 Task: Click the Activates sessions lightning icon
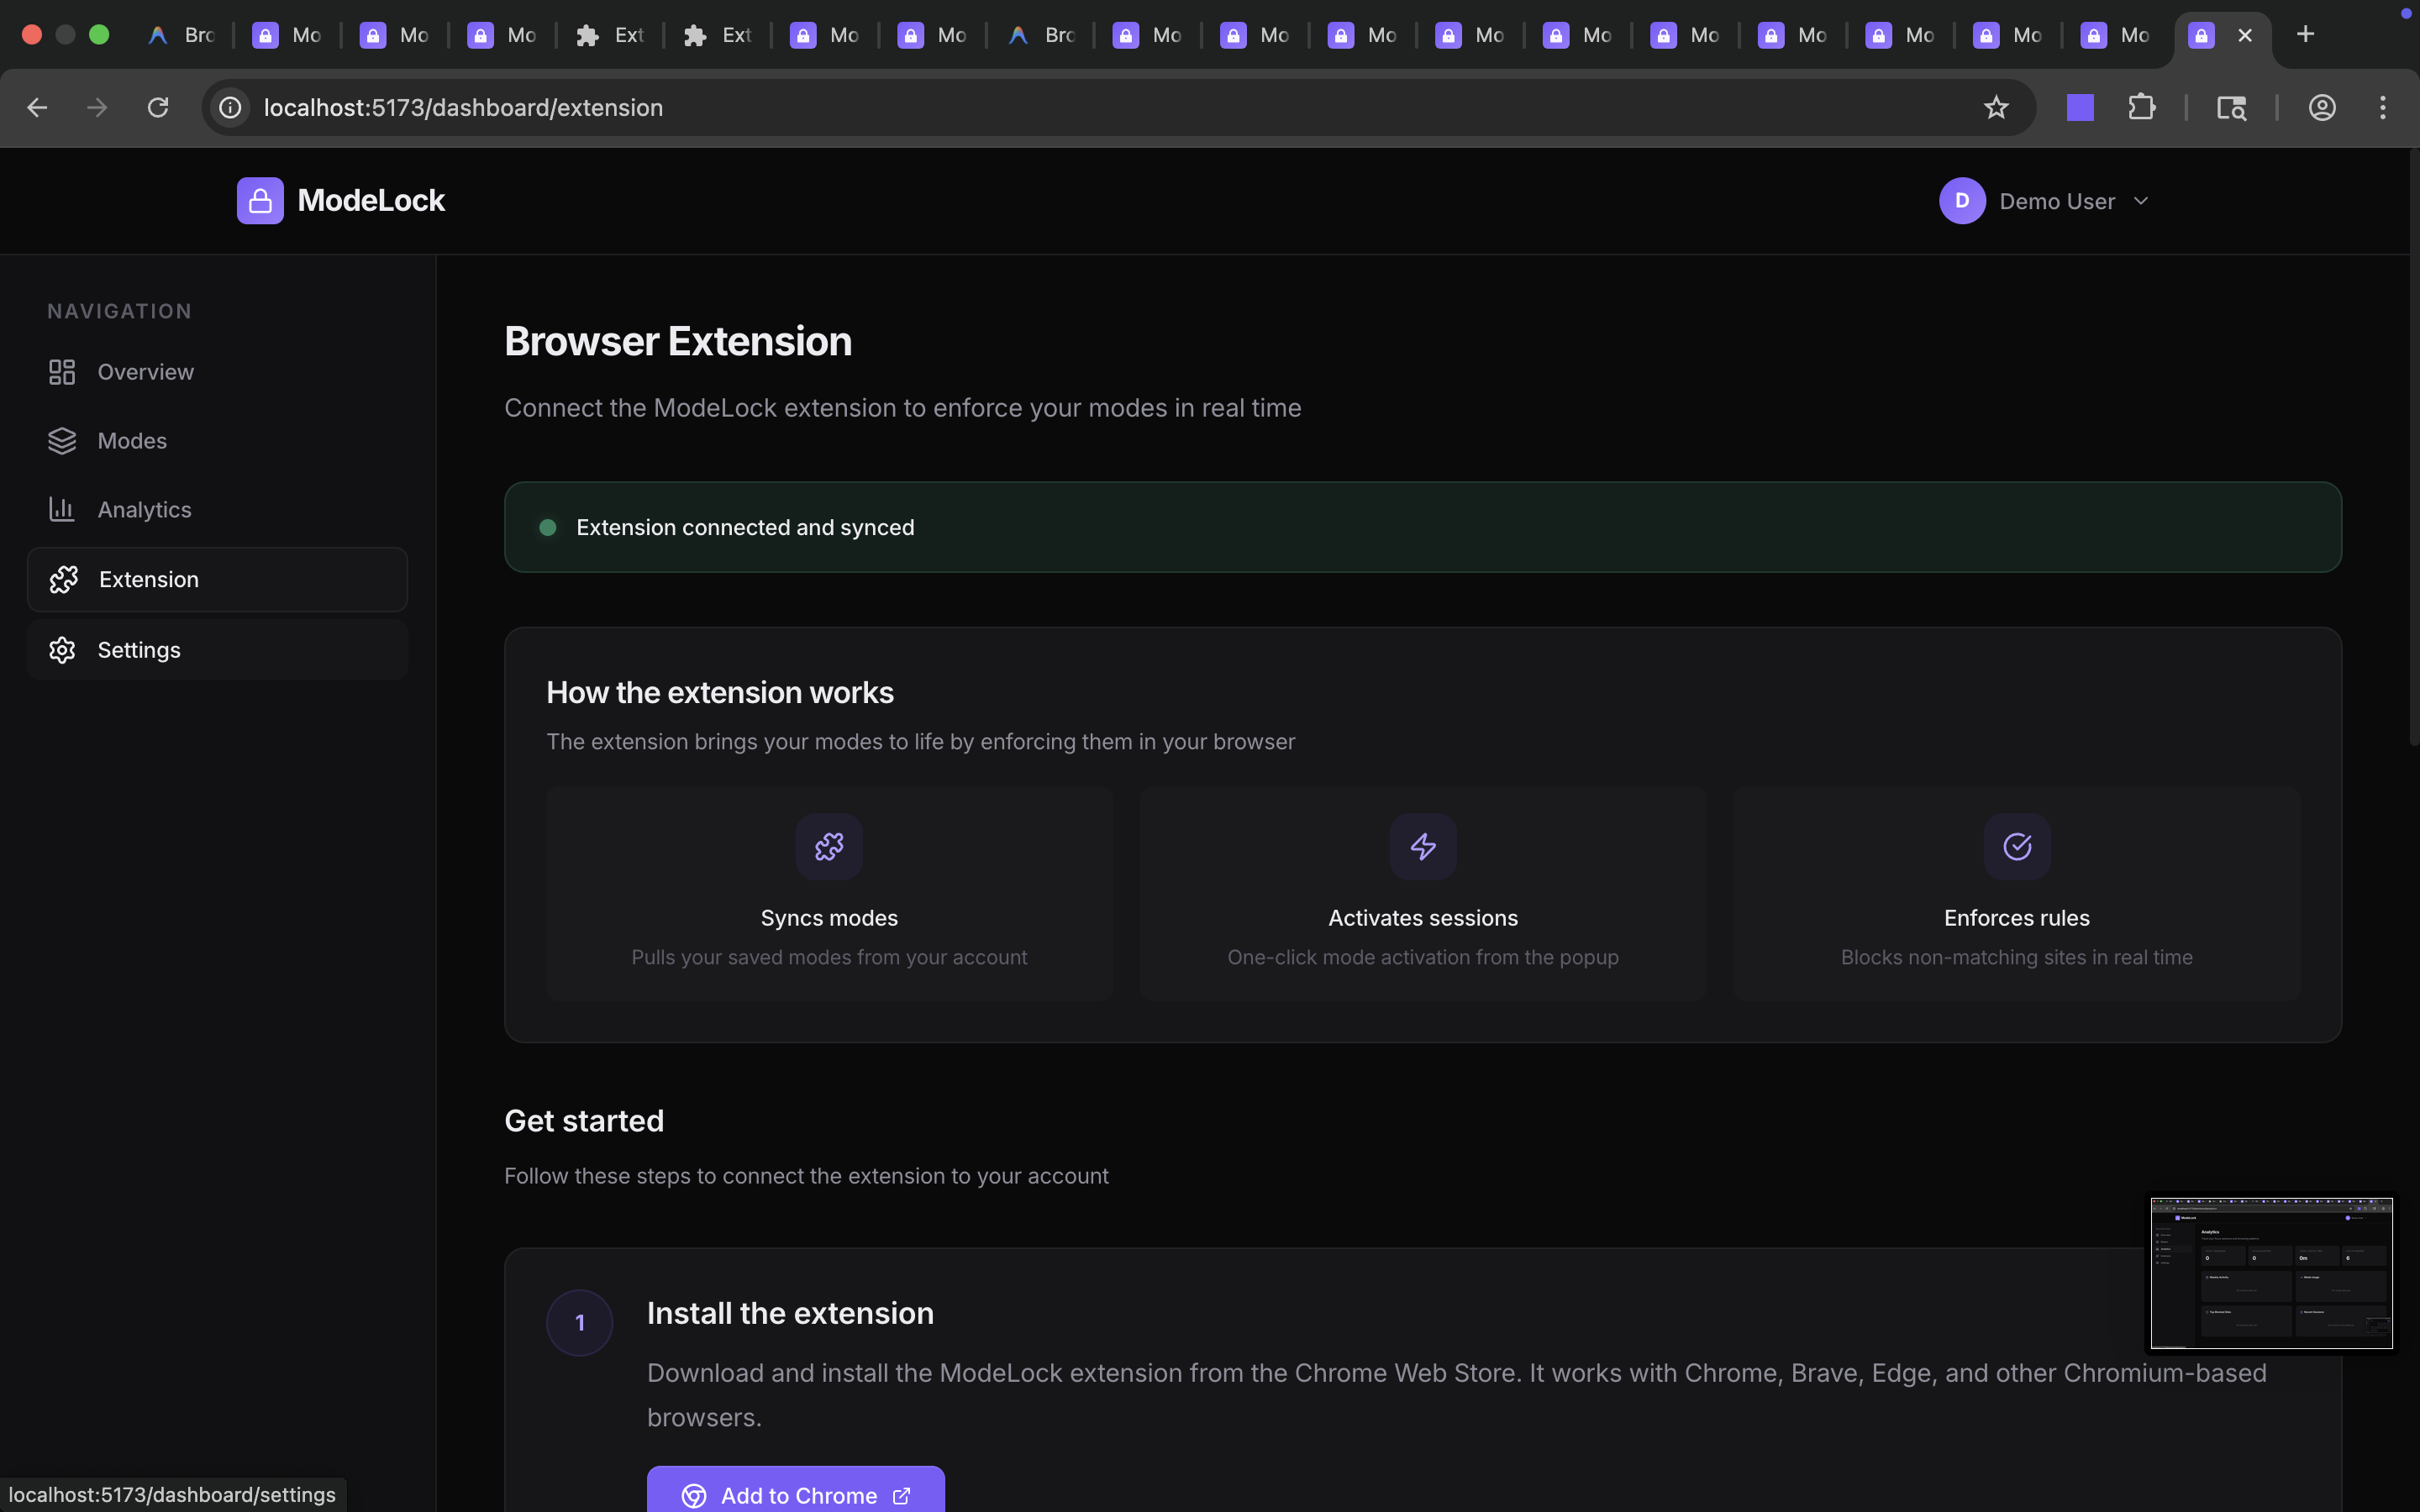point(1423,847)
